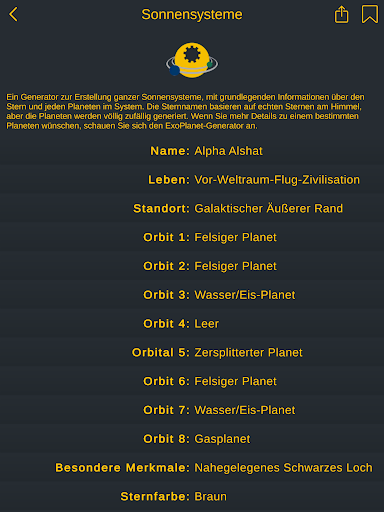Select the Standort Galaktischer Äußerer Rand row

coord(192,208)
